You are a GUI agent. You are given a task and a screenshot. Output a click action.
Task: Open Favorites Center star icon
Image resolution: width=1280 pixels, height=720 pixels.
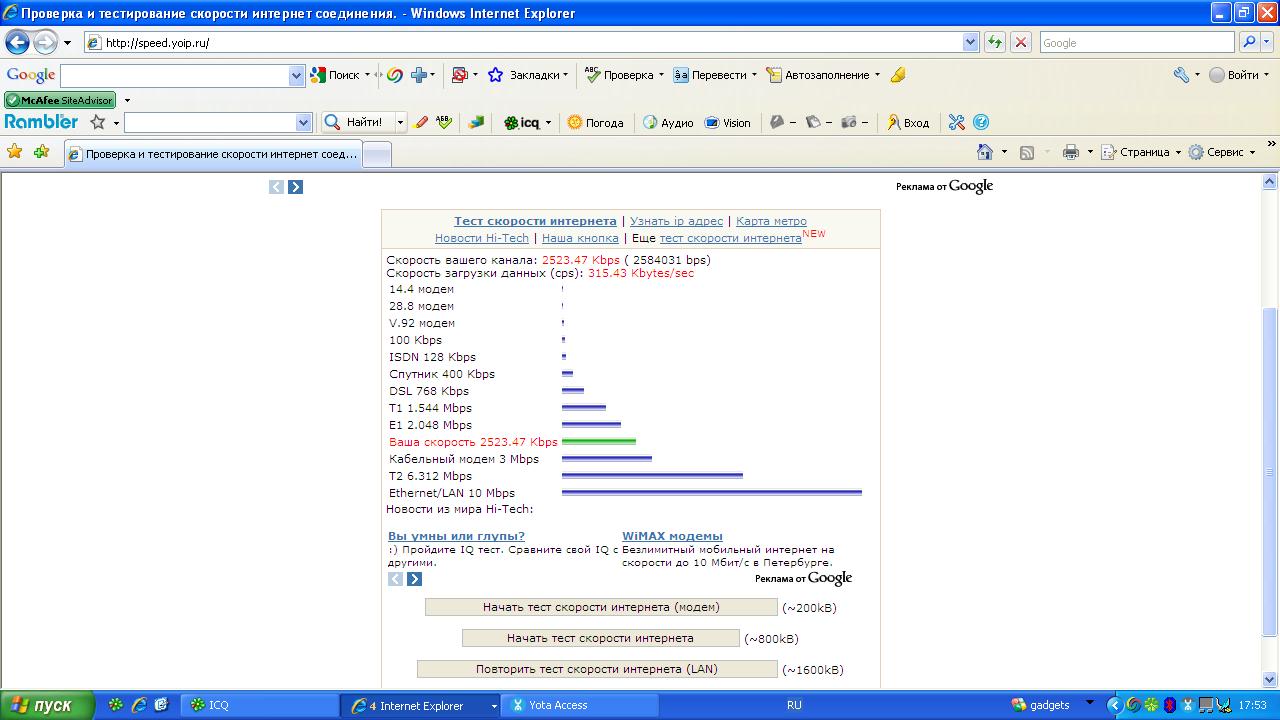15,152
